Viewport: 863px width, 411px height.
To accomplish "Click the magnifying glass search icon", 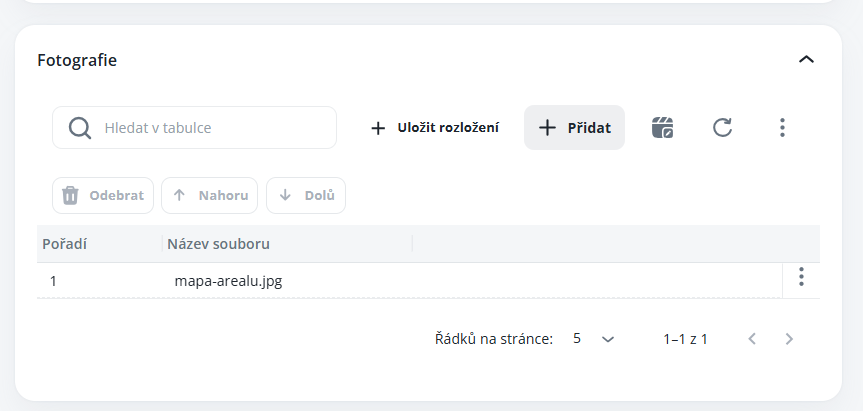I will tap(80, 128).
